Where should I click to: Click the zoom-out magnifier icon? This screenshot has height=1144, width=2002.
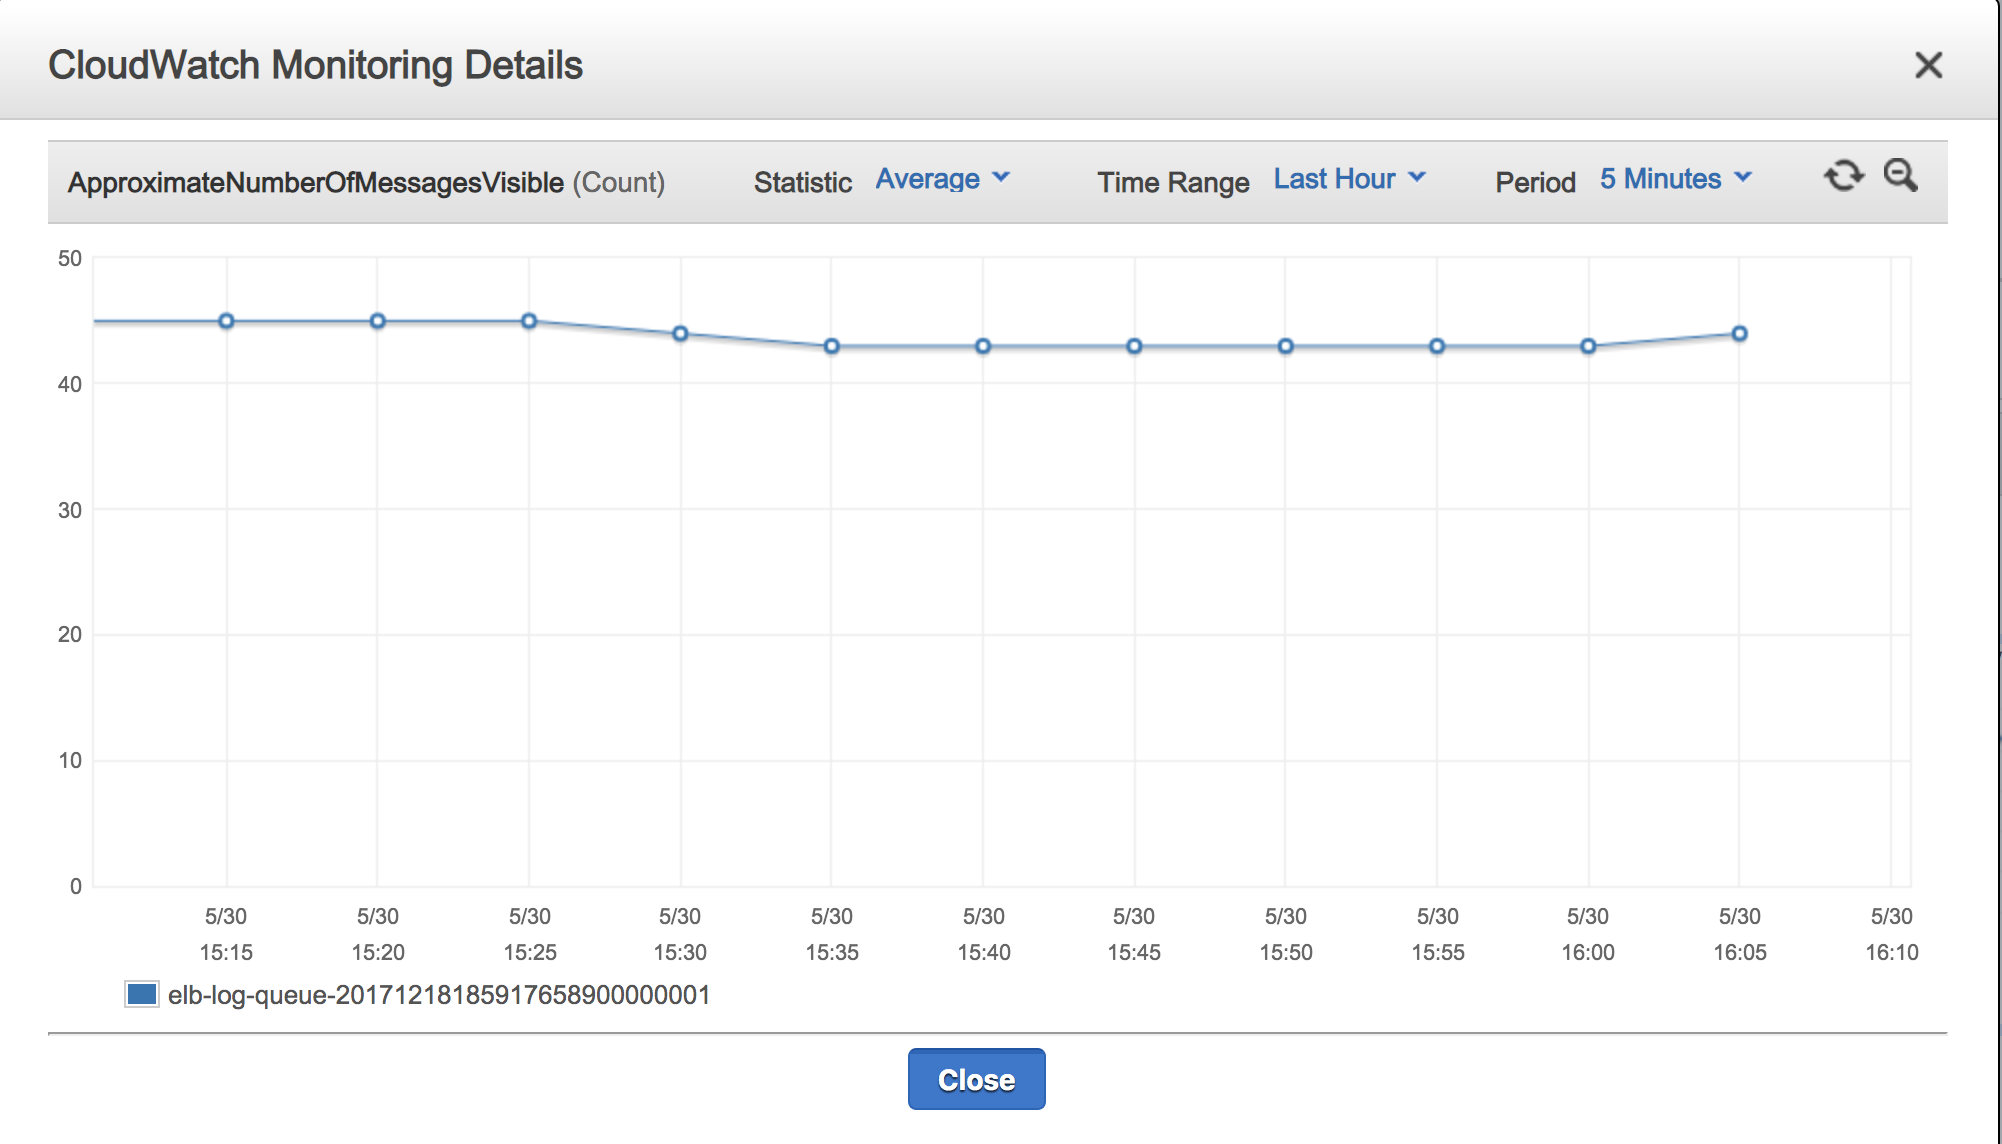point(1902,178)
